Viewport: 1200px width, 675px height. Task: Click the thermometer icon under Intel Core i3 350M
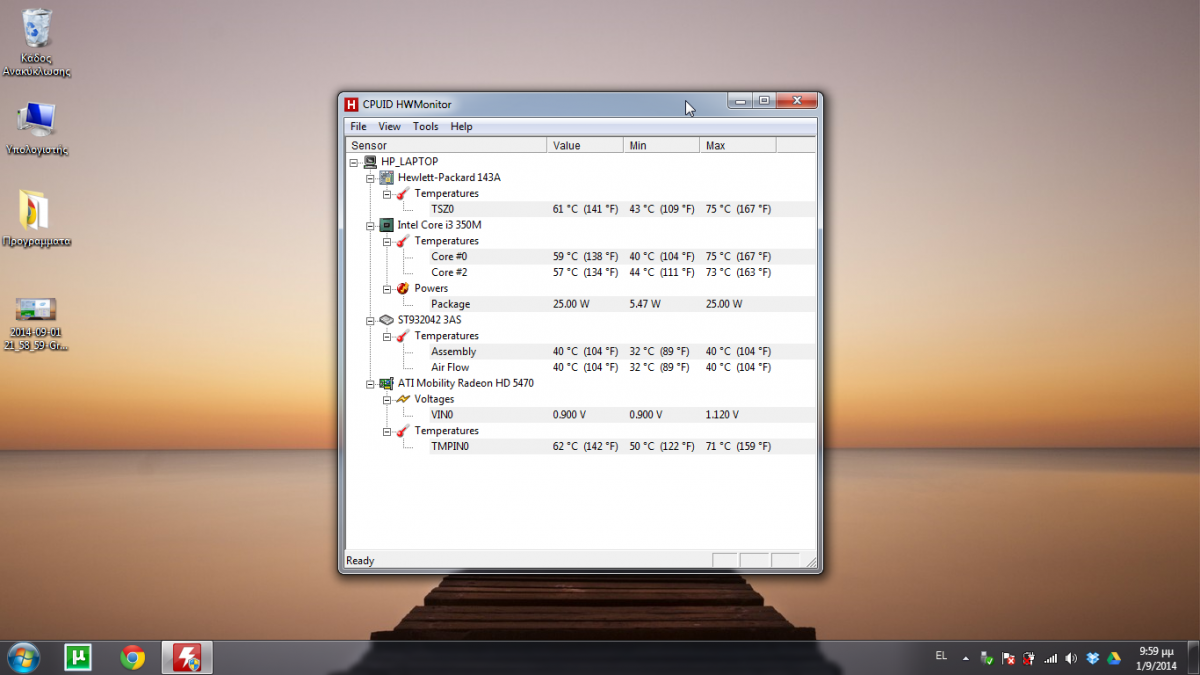403,241
